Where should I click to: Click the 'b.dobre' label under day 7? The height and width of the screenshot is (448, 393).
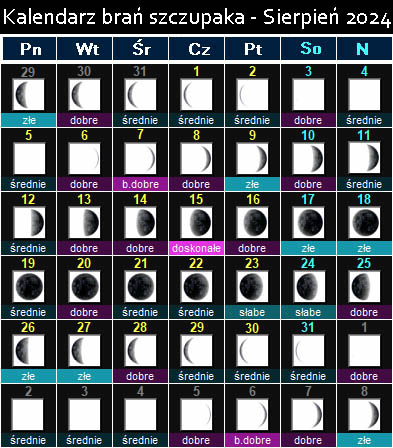coord(140,184)
